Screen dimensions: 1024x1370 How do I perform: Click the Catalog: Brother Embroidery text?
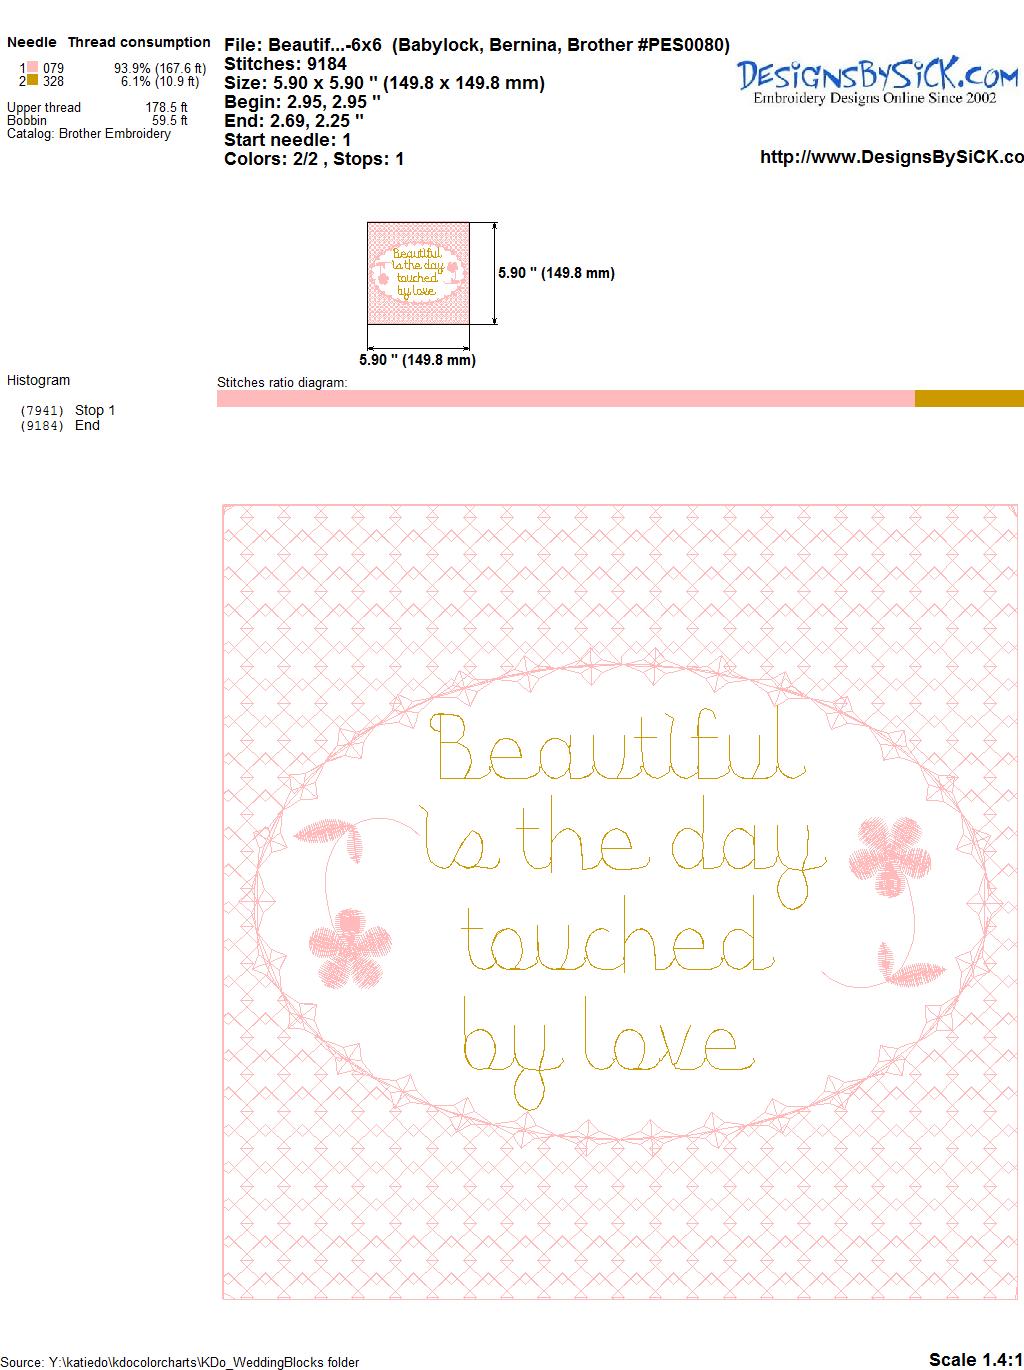pos(89,134)
